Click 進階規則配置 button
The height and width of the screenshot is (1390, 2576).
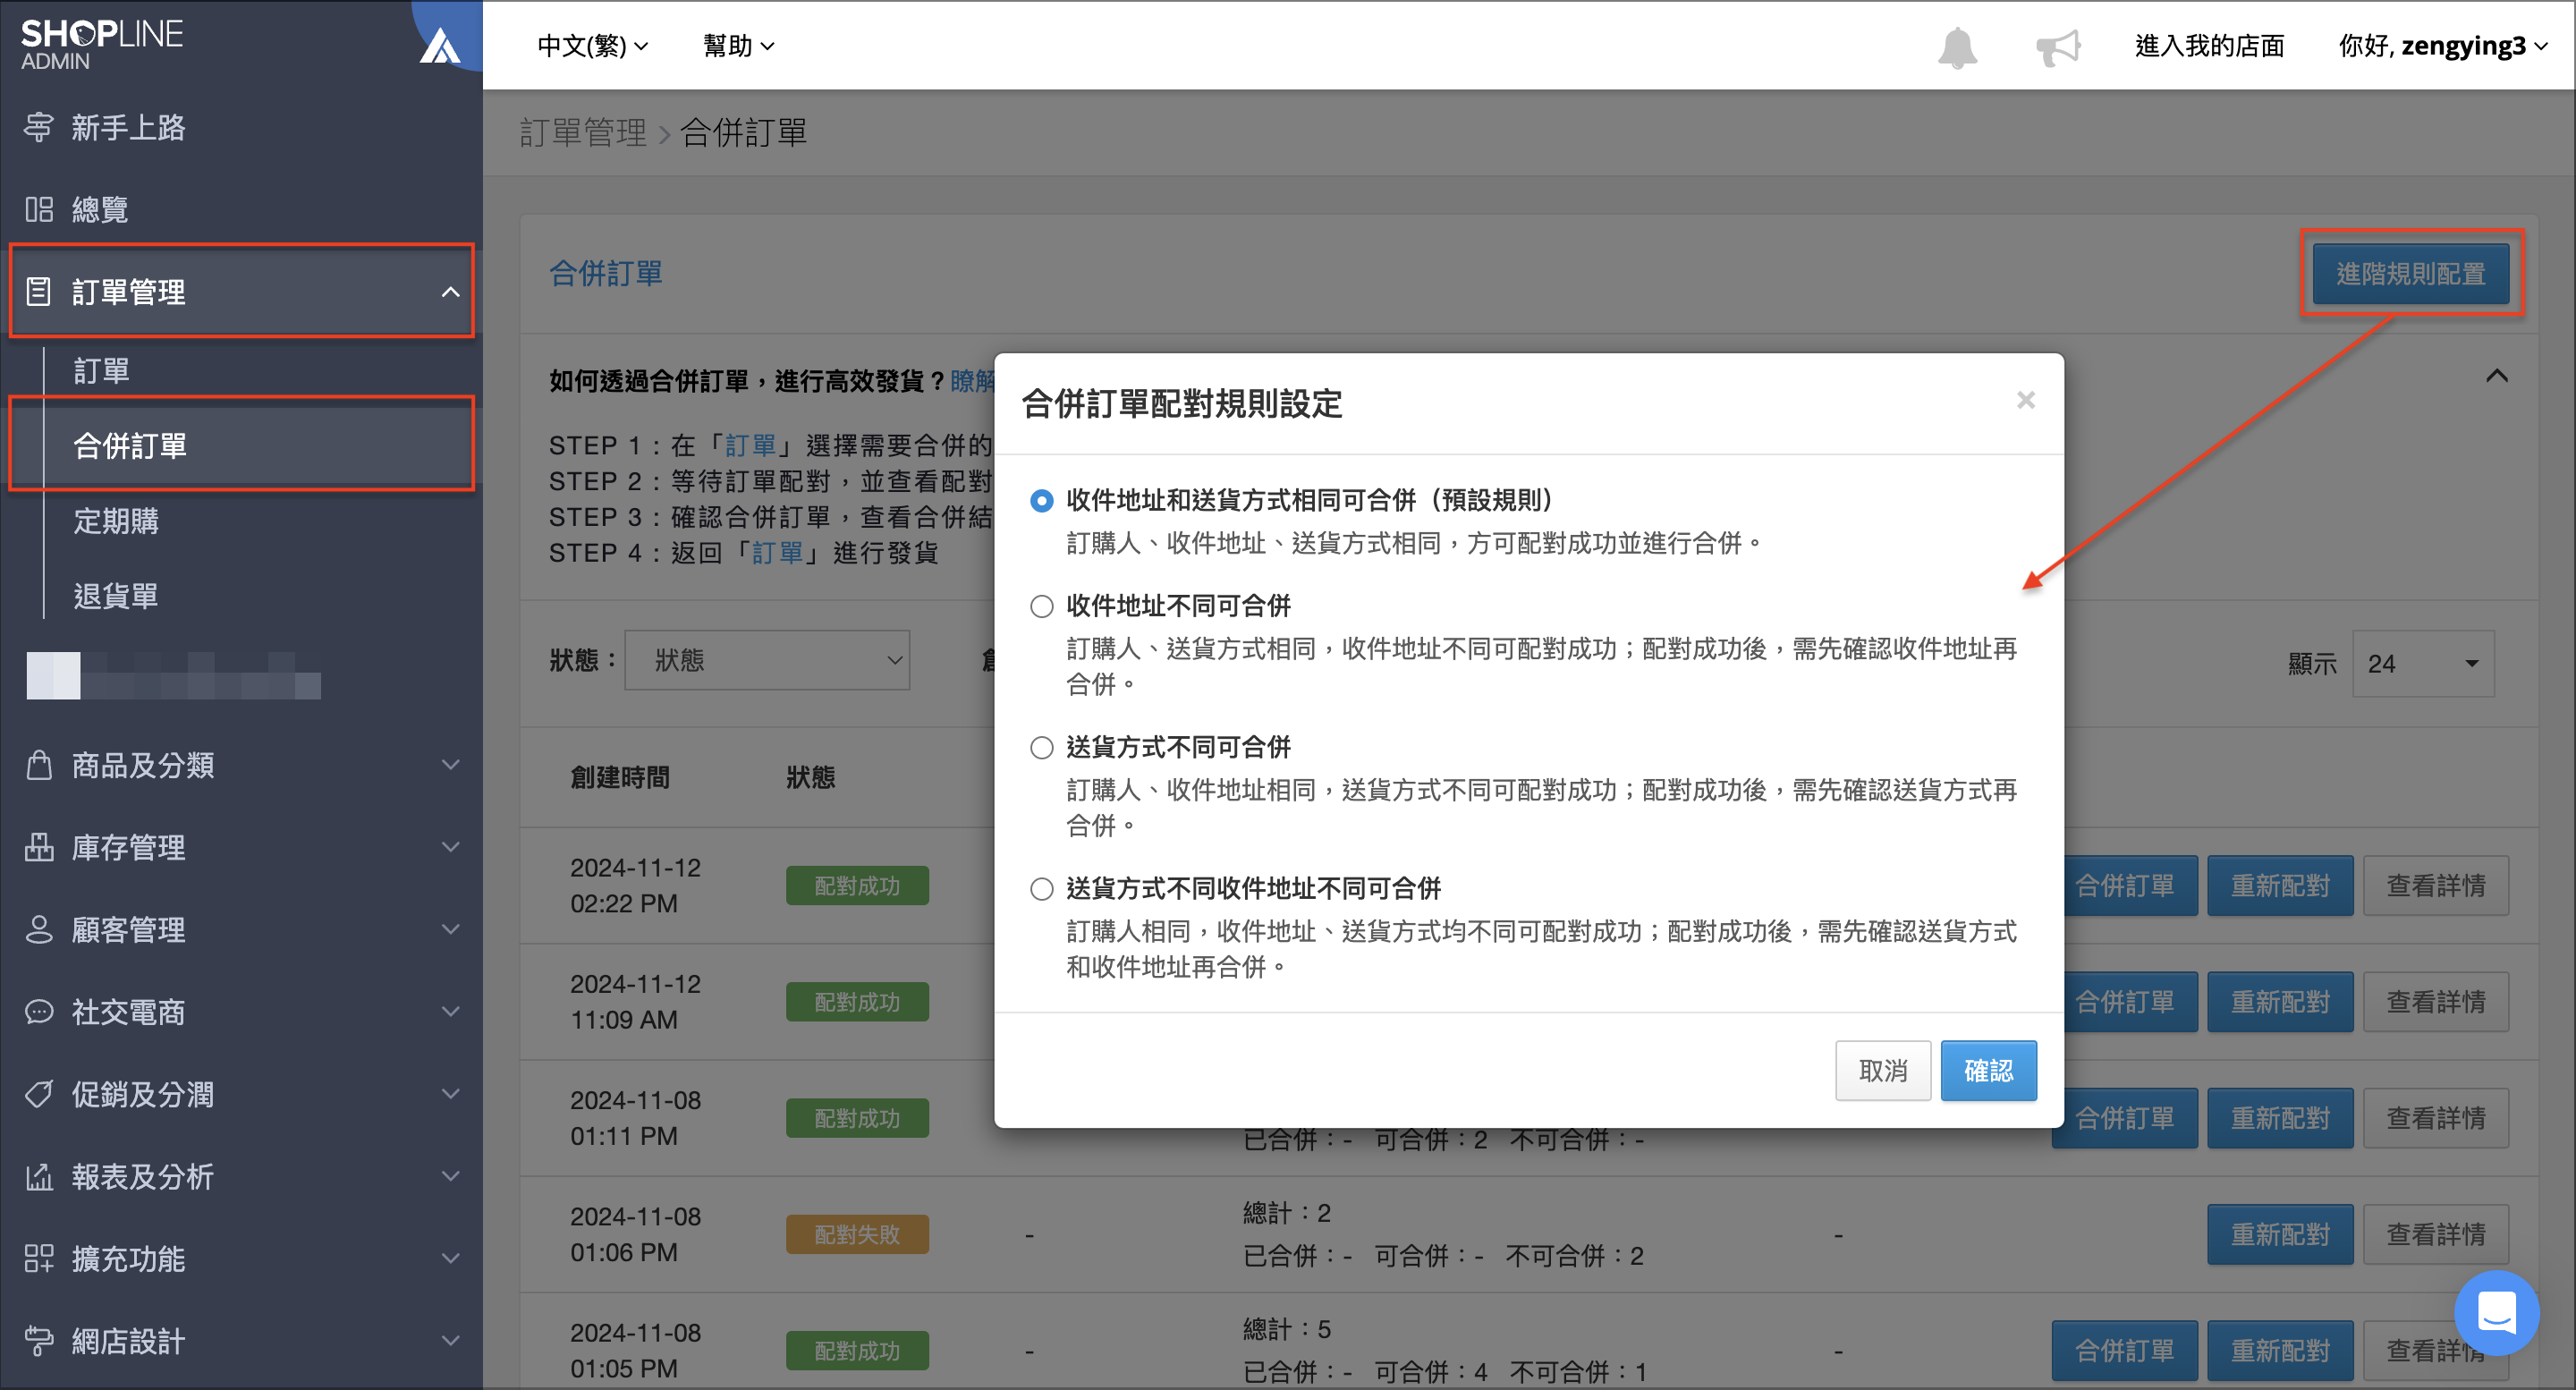2410,273
